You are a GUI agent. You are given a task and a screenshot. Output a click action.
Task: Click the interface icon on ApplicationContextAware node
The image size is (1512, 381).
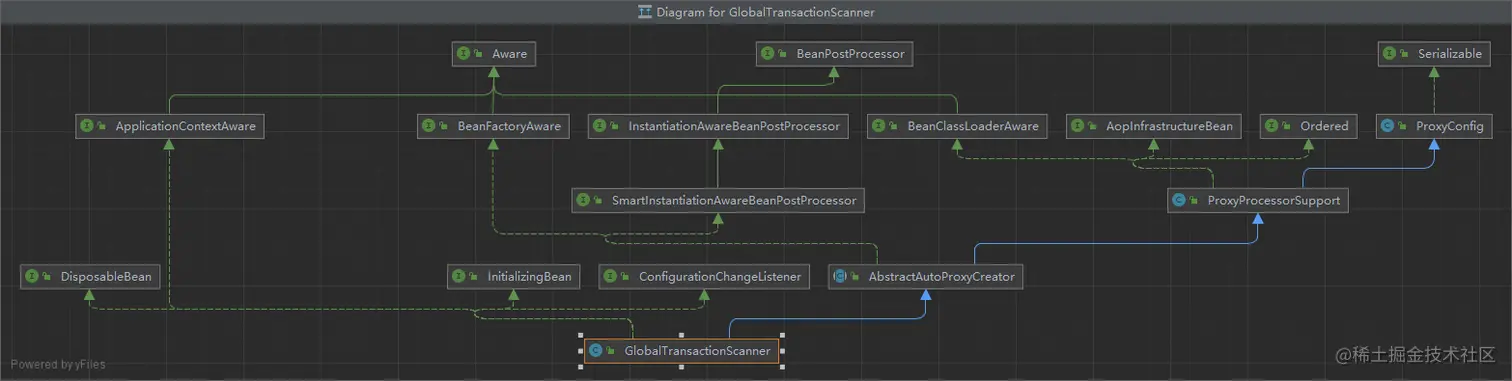point(87,126)
